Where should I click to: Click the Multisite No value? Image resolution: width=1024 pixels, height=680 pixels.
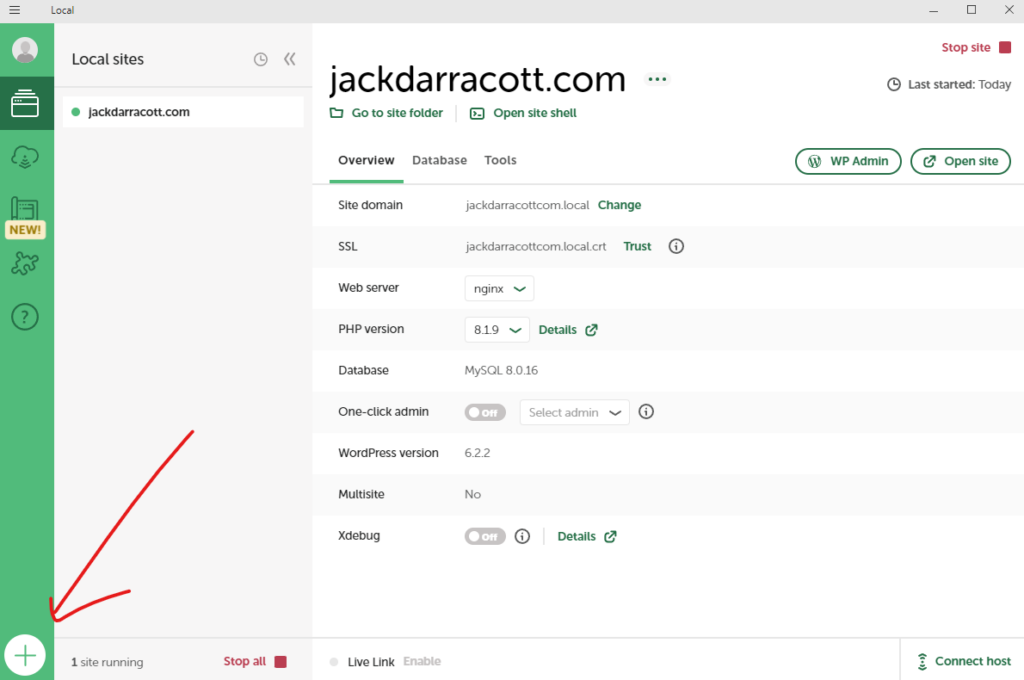tap(473, 494)
